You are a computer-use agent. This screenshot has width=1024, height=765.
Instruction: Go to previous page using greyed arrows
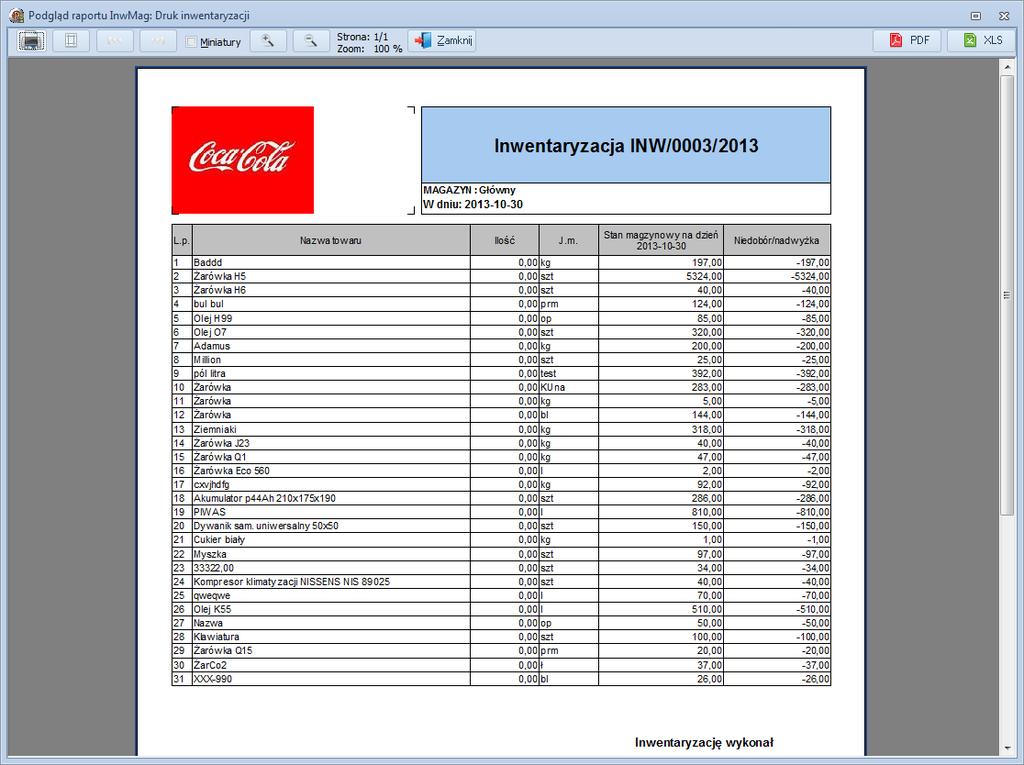(115, 41)
